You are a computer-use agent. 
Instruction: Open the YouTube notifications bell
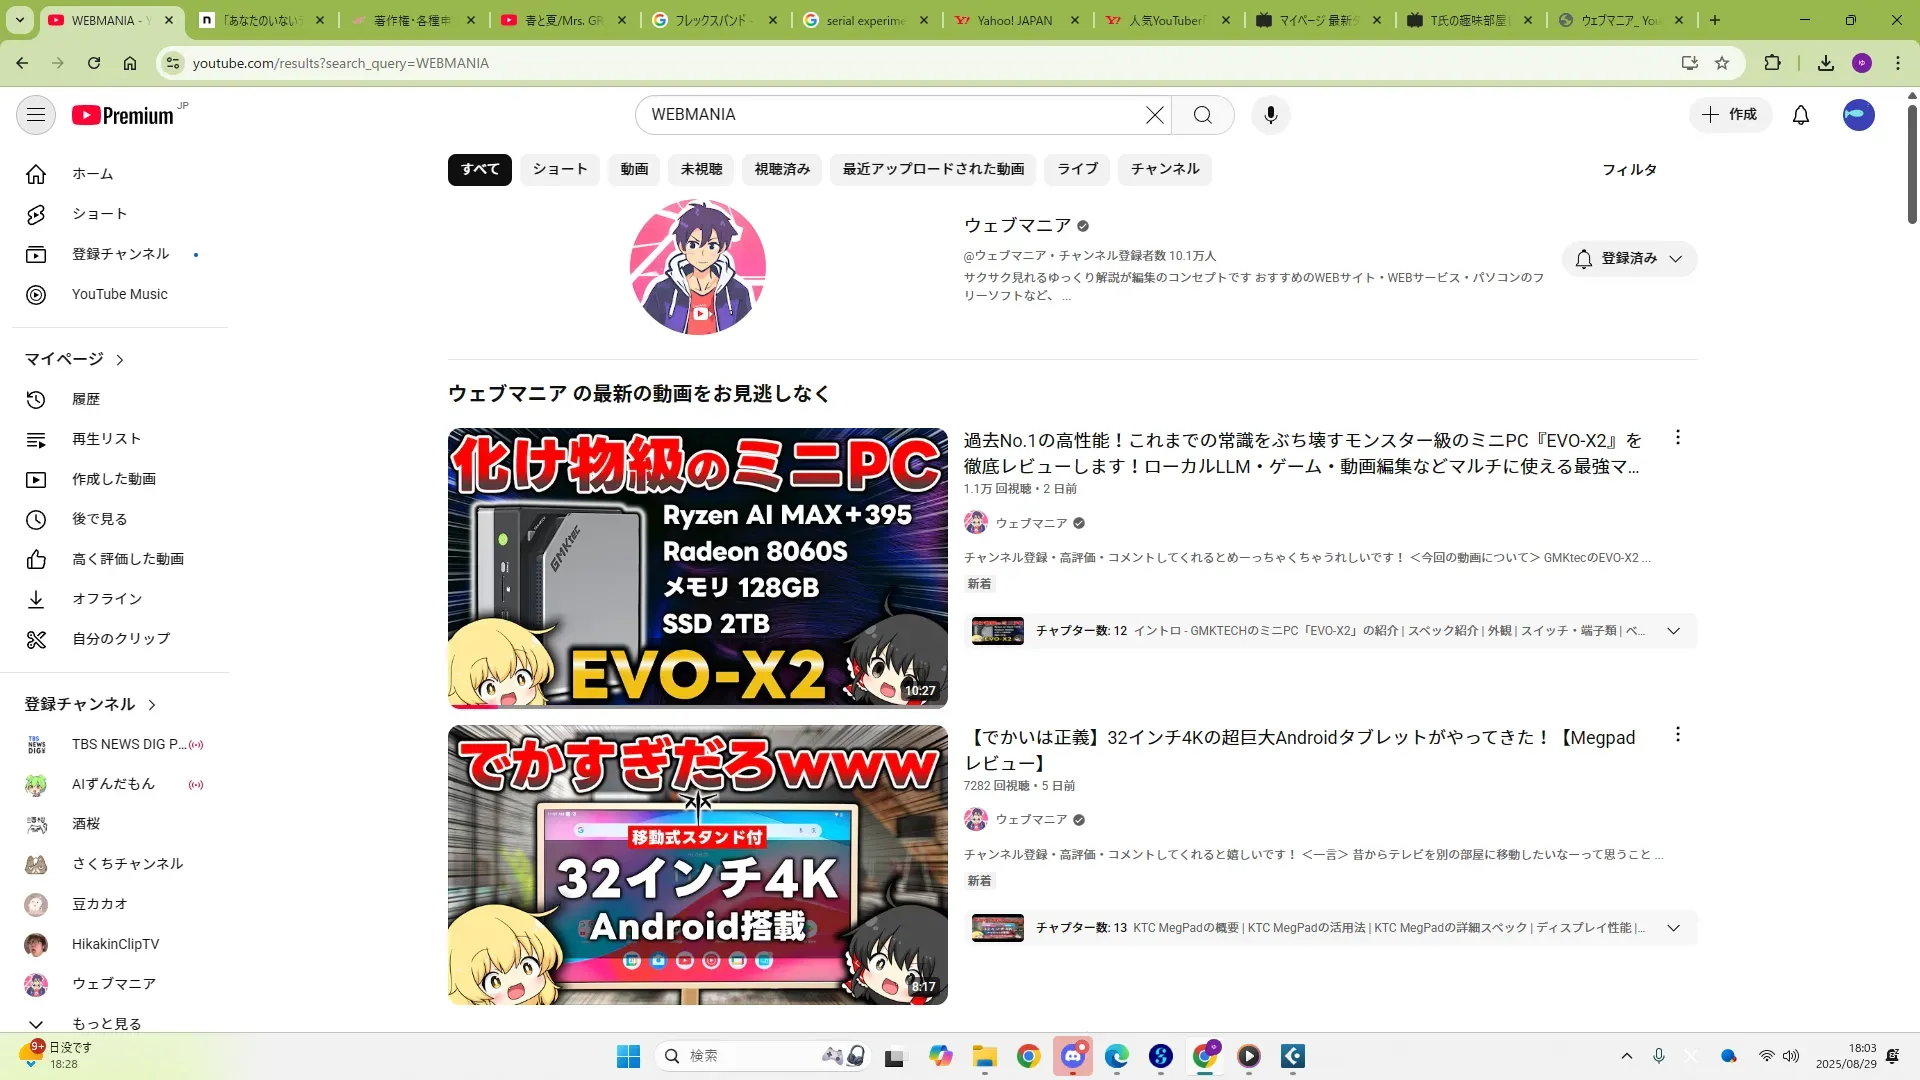coord(1800,115)
